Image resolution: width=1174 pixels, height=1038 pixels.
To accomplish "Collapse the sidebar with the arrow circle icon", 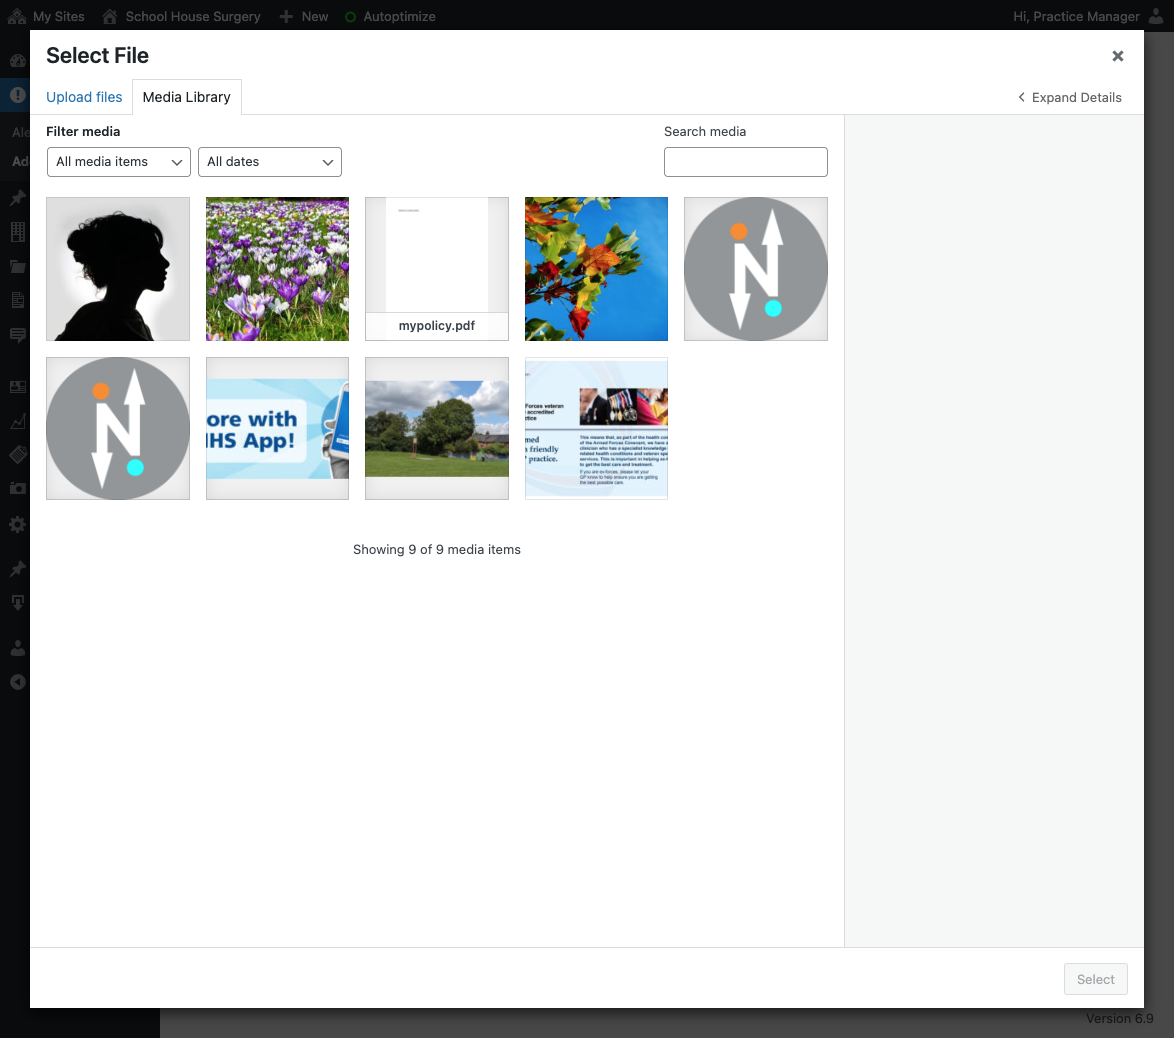I will pyautogui.click(x=17, y=682).
